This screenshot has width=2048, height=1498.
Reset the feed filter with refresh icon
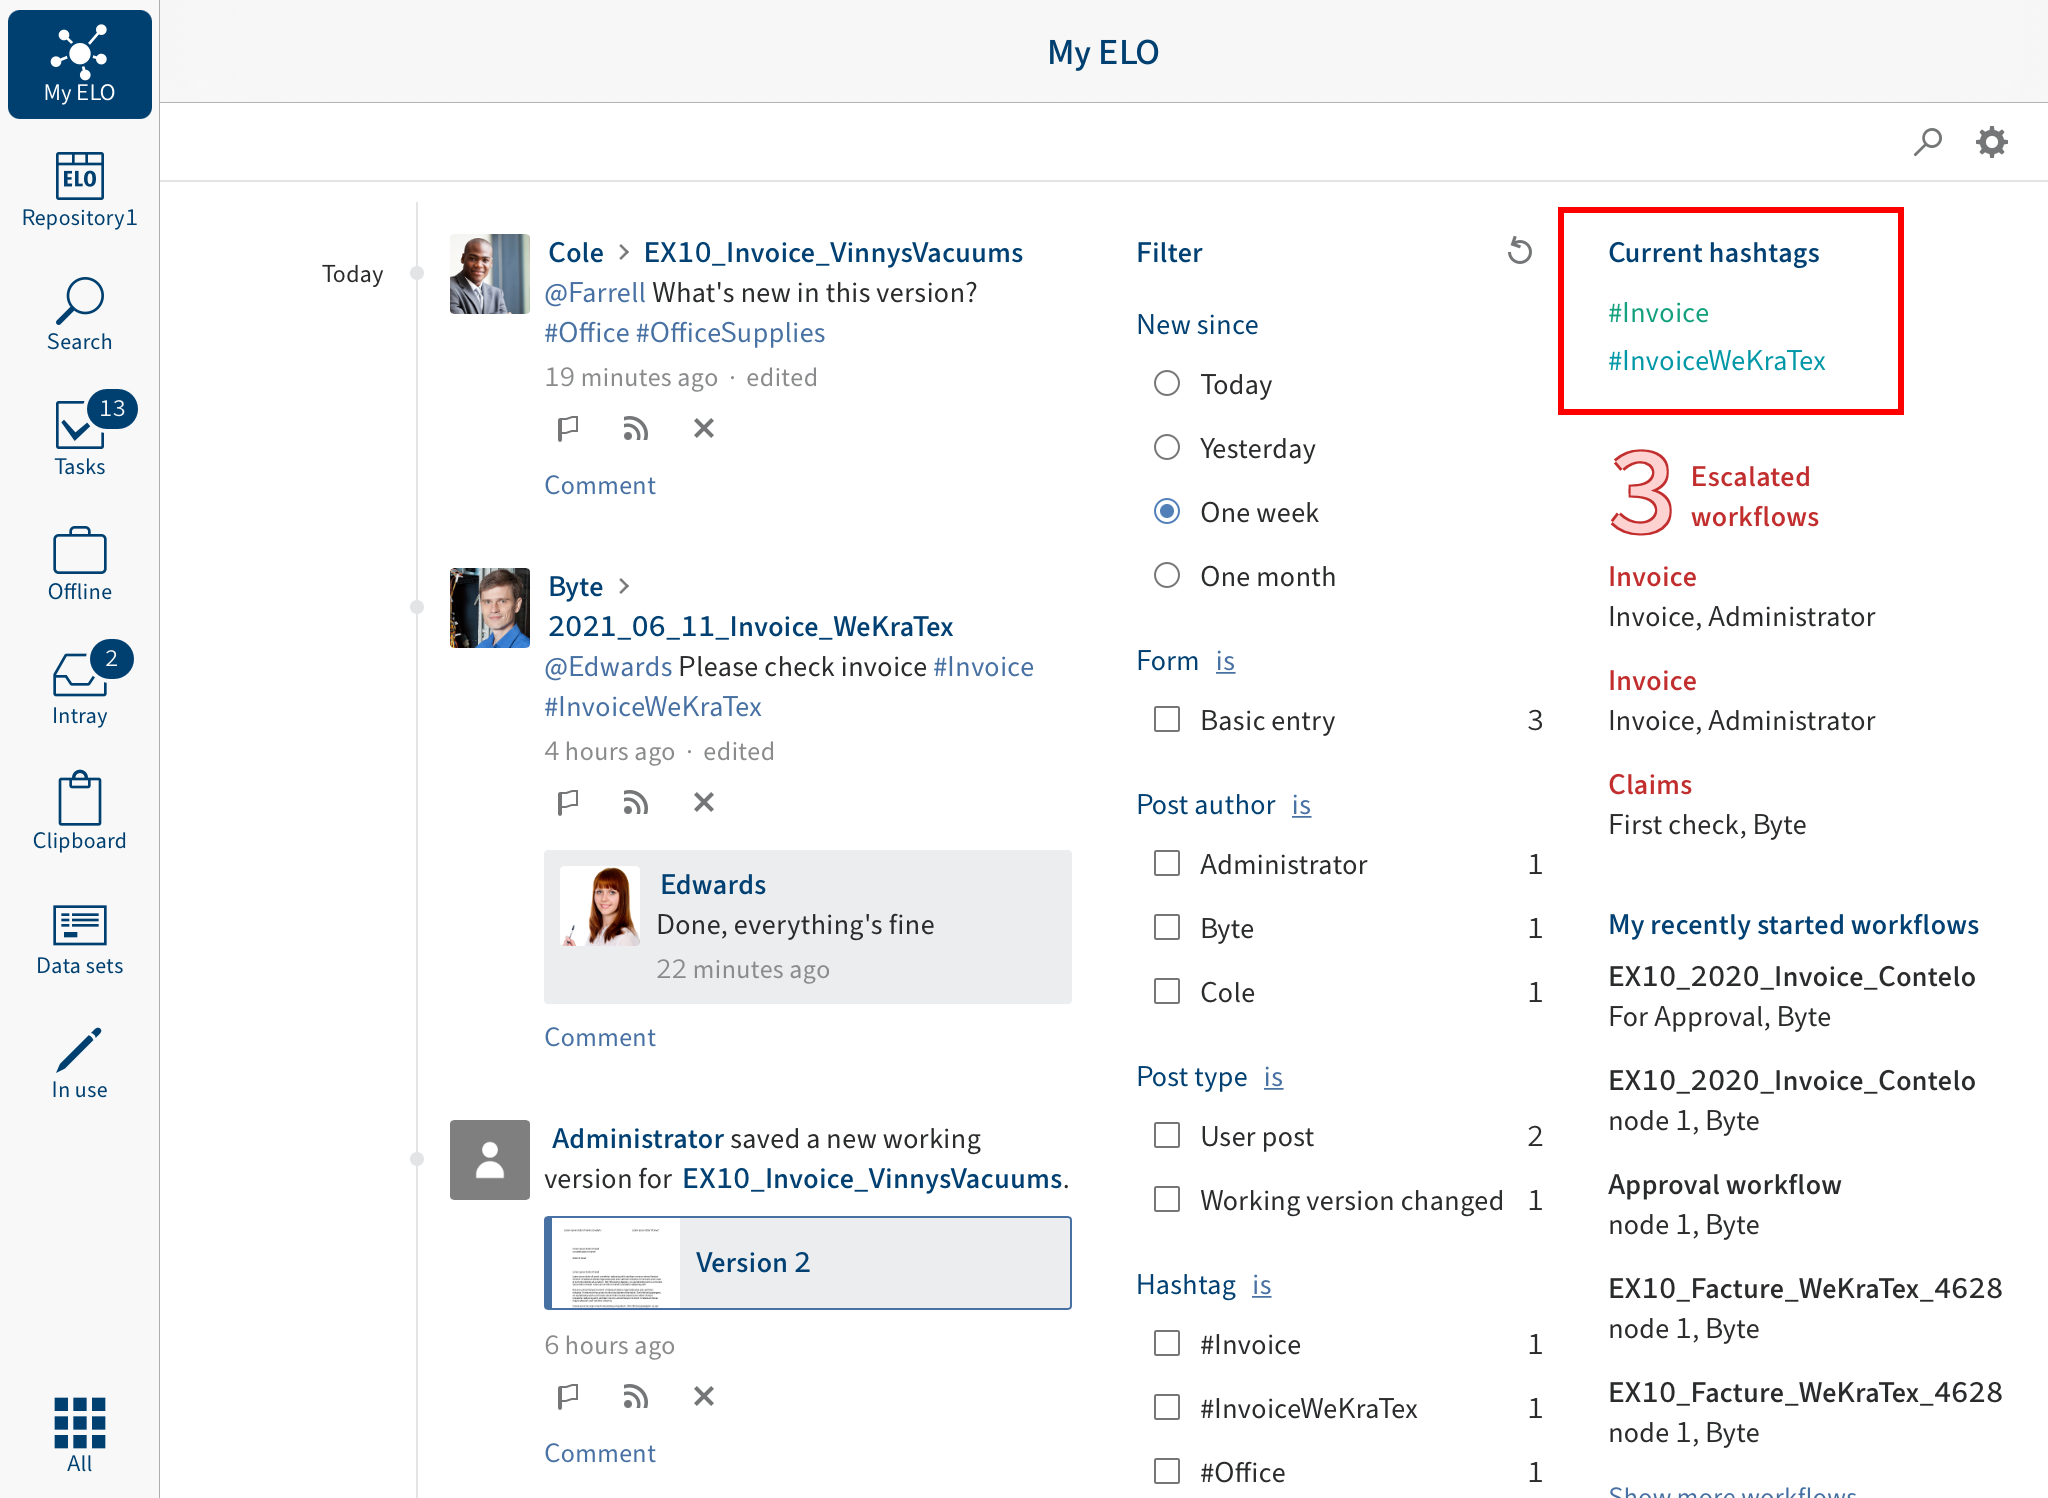pyautogui.click(x=1519, y=251)
